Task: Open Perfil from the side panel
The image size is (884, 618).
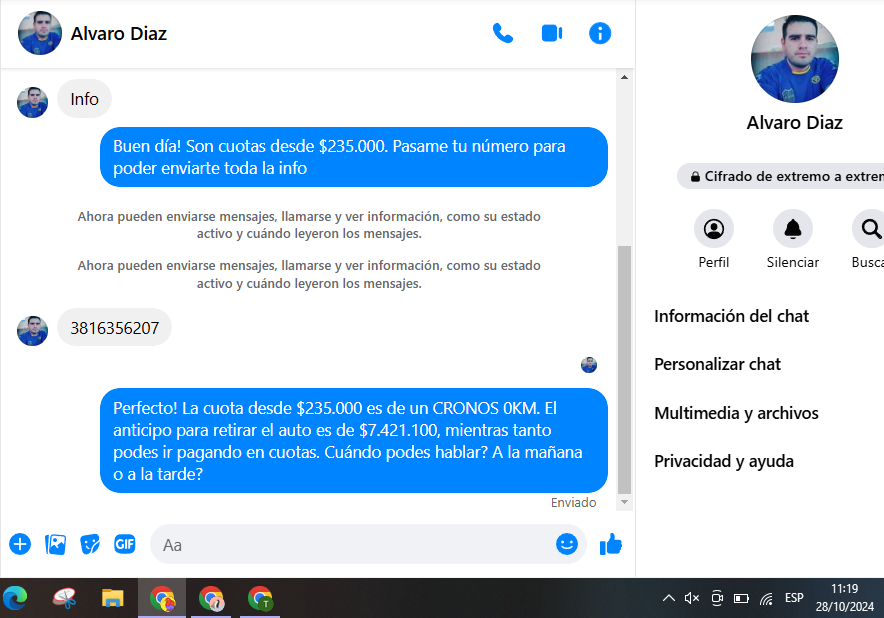Action: 714,229
